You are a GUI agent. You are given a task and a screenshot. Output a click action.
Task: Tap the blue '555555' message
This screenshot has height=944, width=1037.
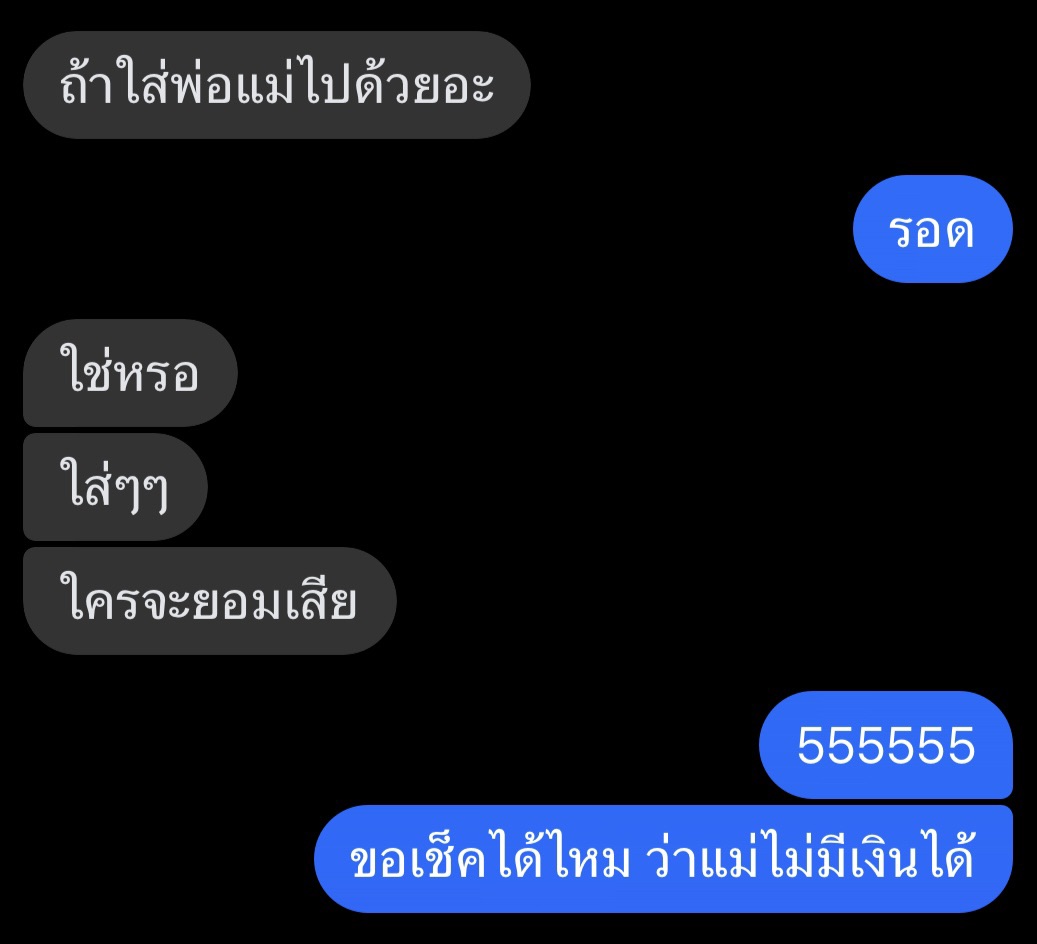(886, 745)
